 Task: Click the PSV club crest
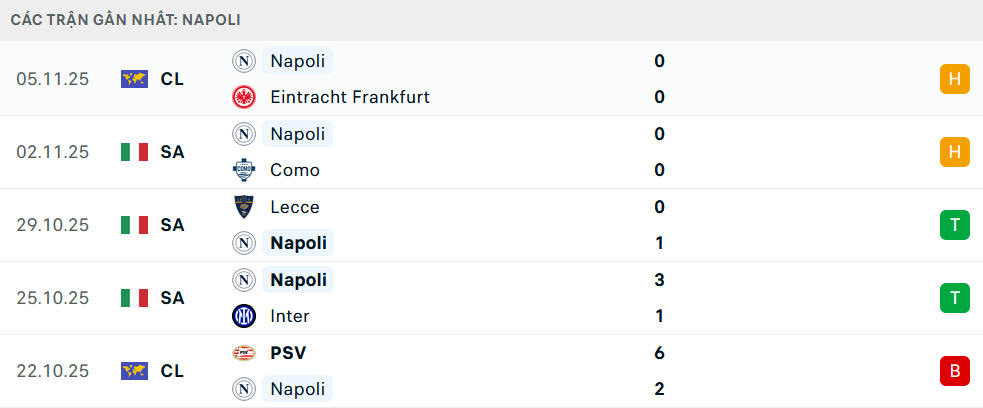[243, 352]
